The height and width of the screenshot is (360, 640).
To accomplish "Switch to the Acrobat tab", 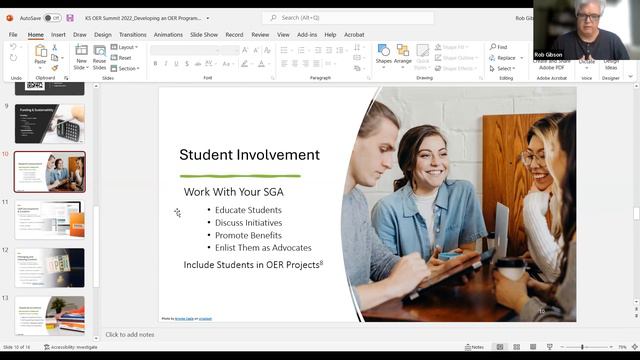I will [354, 35].
